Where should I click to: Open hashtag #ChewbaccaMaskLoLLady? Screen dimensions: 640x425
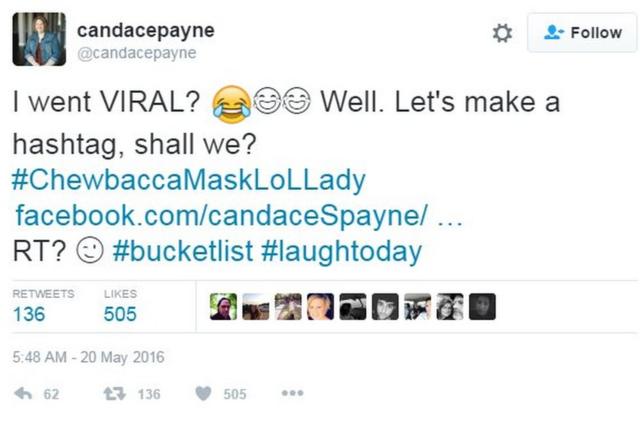(x=189, y=180)
